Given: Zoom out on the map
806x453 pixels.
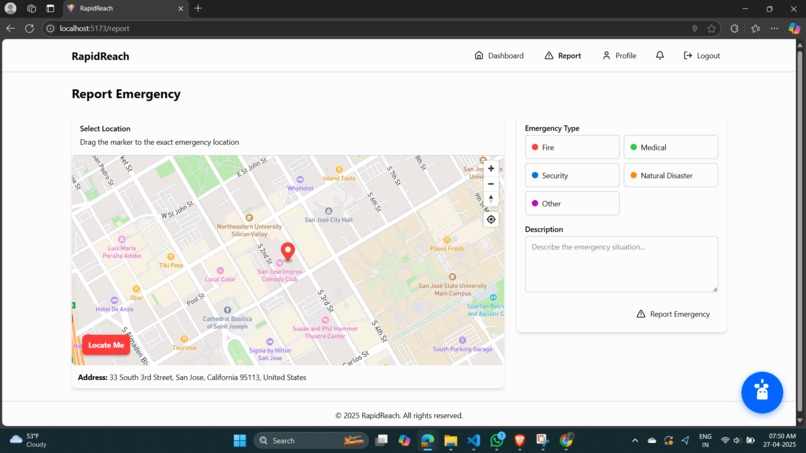Looking at the screenshot, I should 491,184.
